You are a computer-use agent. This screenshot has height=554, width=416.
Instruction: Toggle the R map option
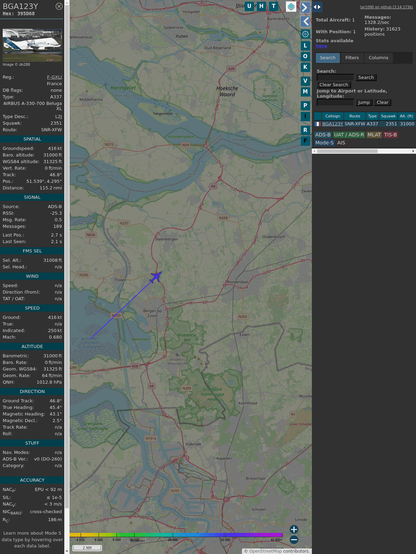tap(305, 130)
